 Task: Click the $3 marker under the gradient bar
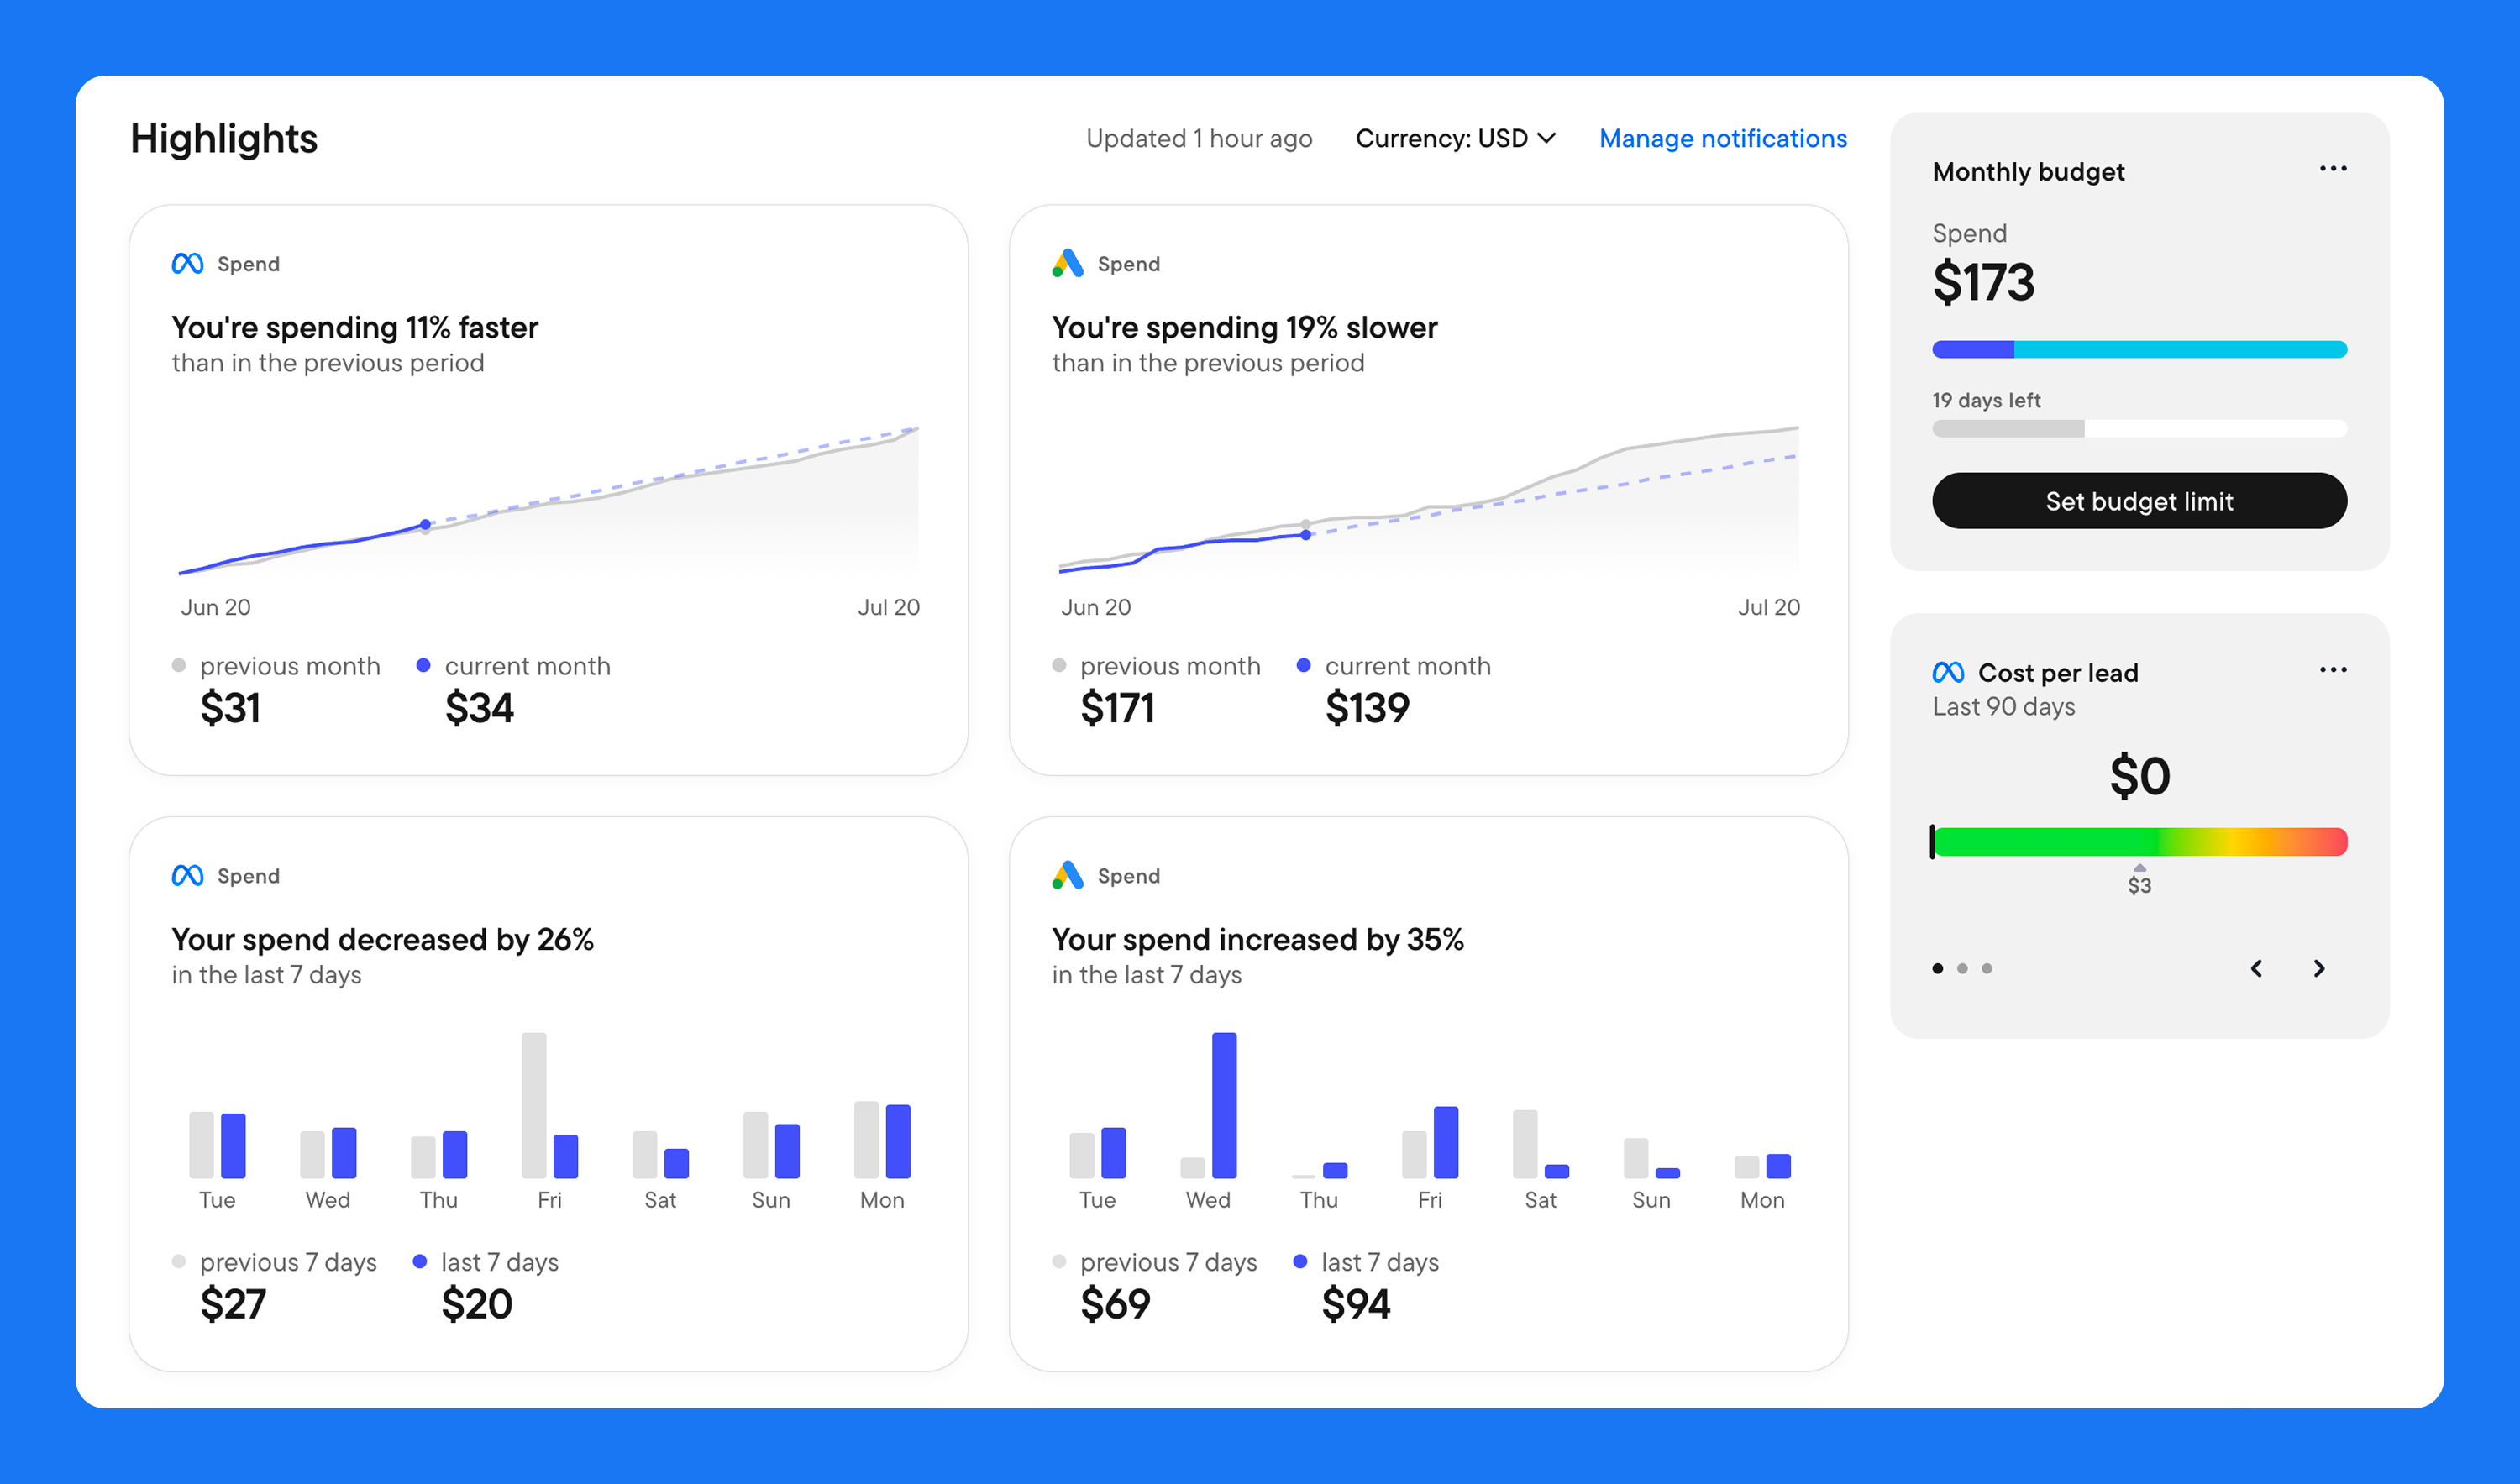pos(2139,881)
